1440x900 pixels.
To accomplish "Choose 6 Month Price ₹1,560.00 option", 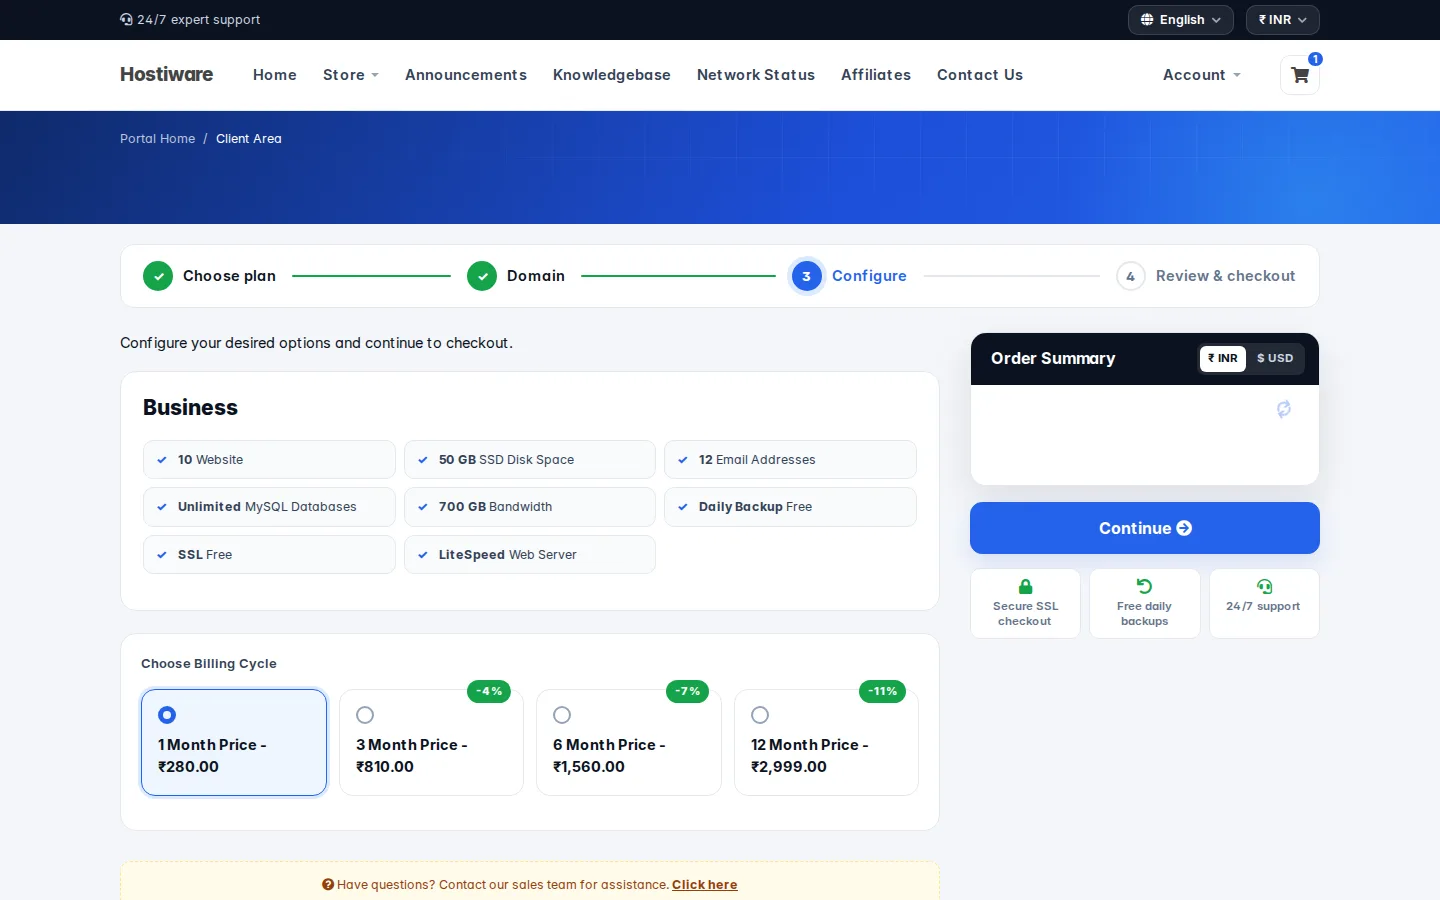I will [629, 742].
